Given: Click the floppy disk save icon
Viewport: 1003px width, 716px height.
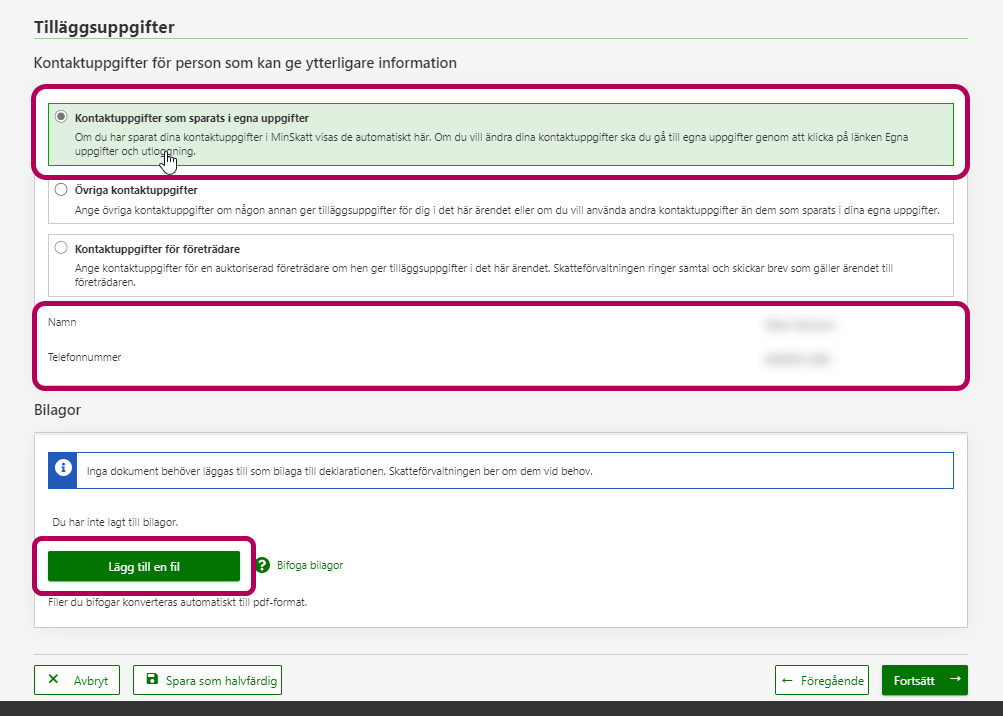Looking at the screenshot, I should 152,680.
